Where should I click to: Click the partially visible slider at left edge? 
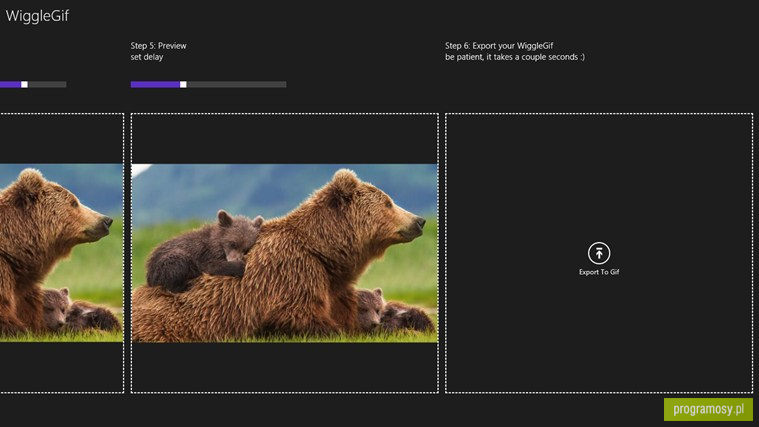tap(33, 84)
